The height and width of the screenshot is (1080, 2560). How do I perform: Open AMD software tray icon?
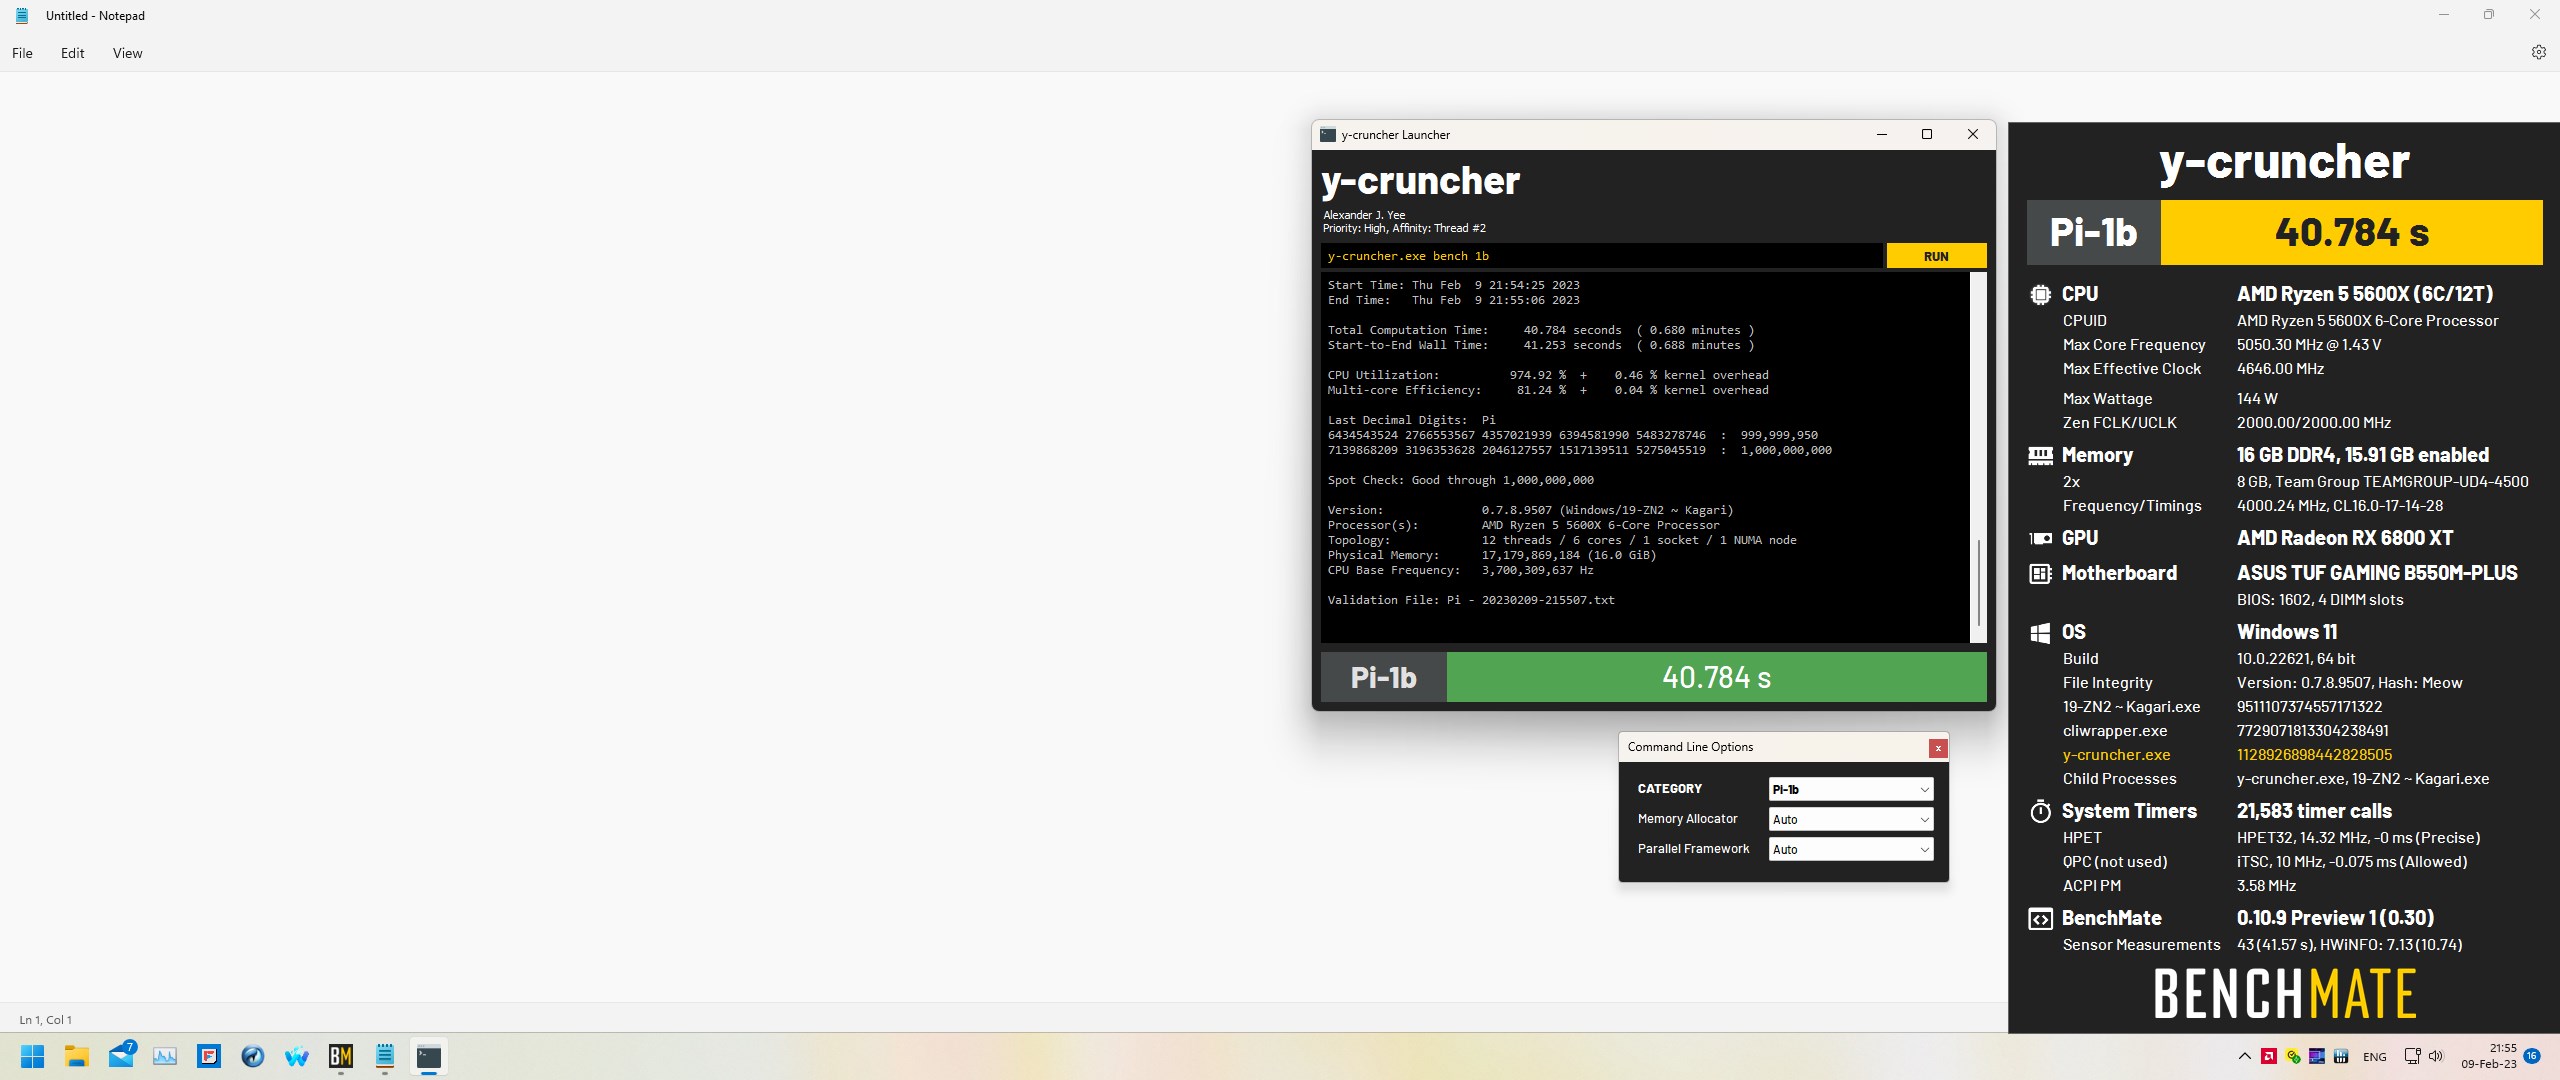point(2269,1056)
